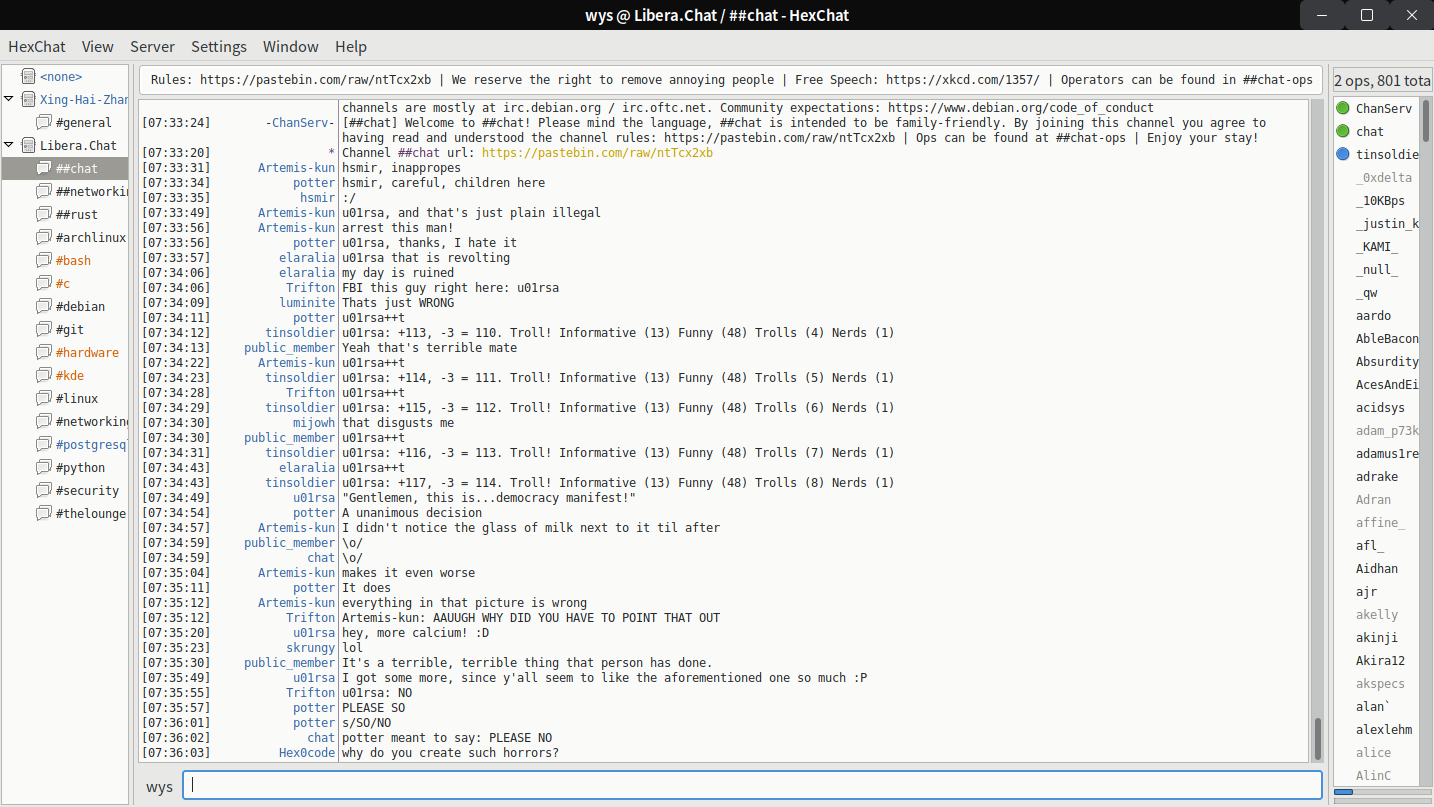This screenshot has width=1434, height=807.
Task: Click the channel icon beside ##rust
Action: 43,215
